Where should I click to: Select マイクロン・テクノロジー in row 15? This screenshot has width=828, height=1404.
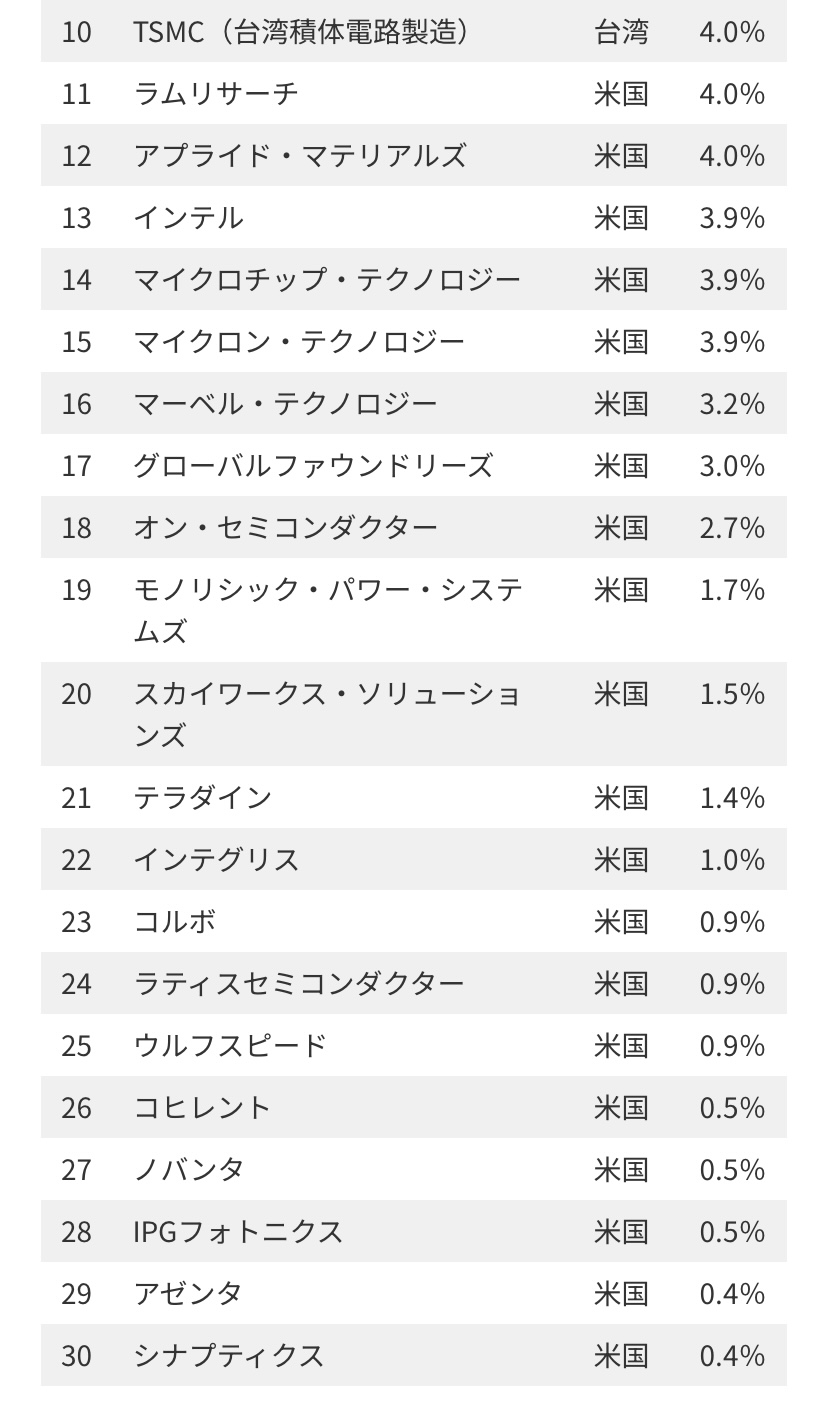click(299, 342)
